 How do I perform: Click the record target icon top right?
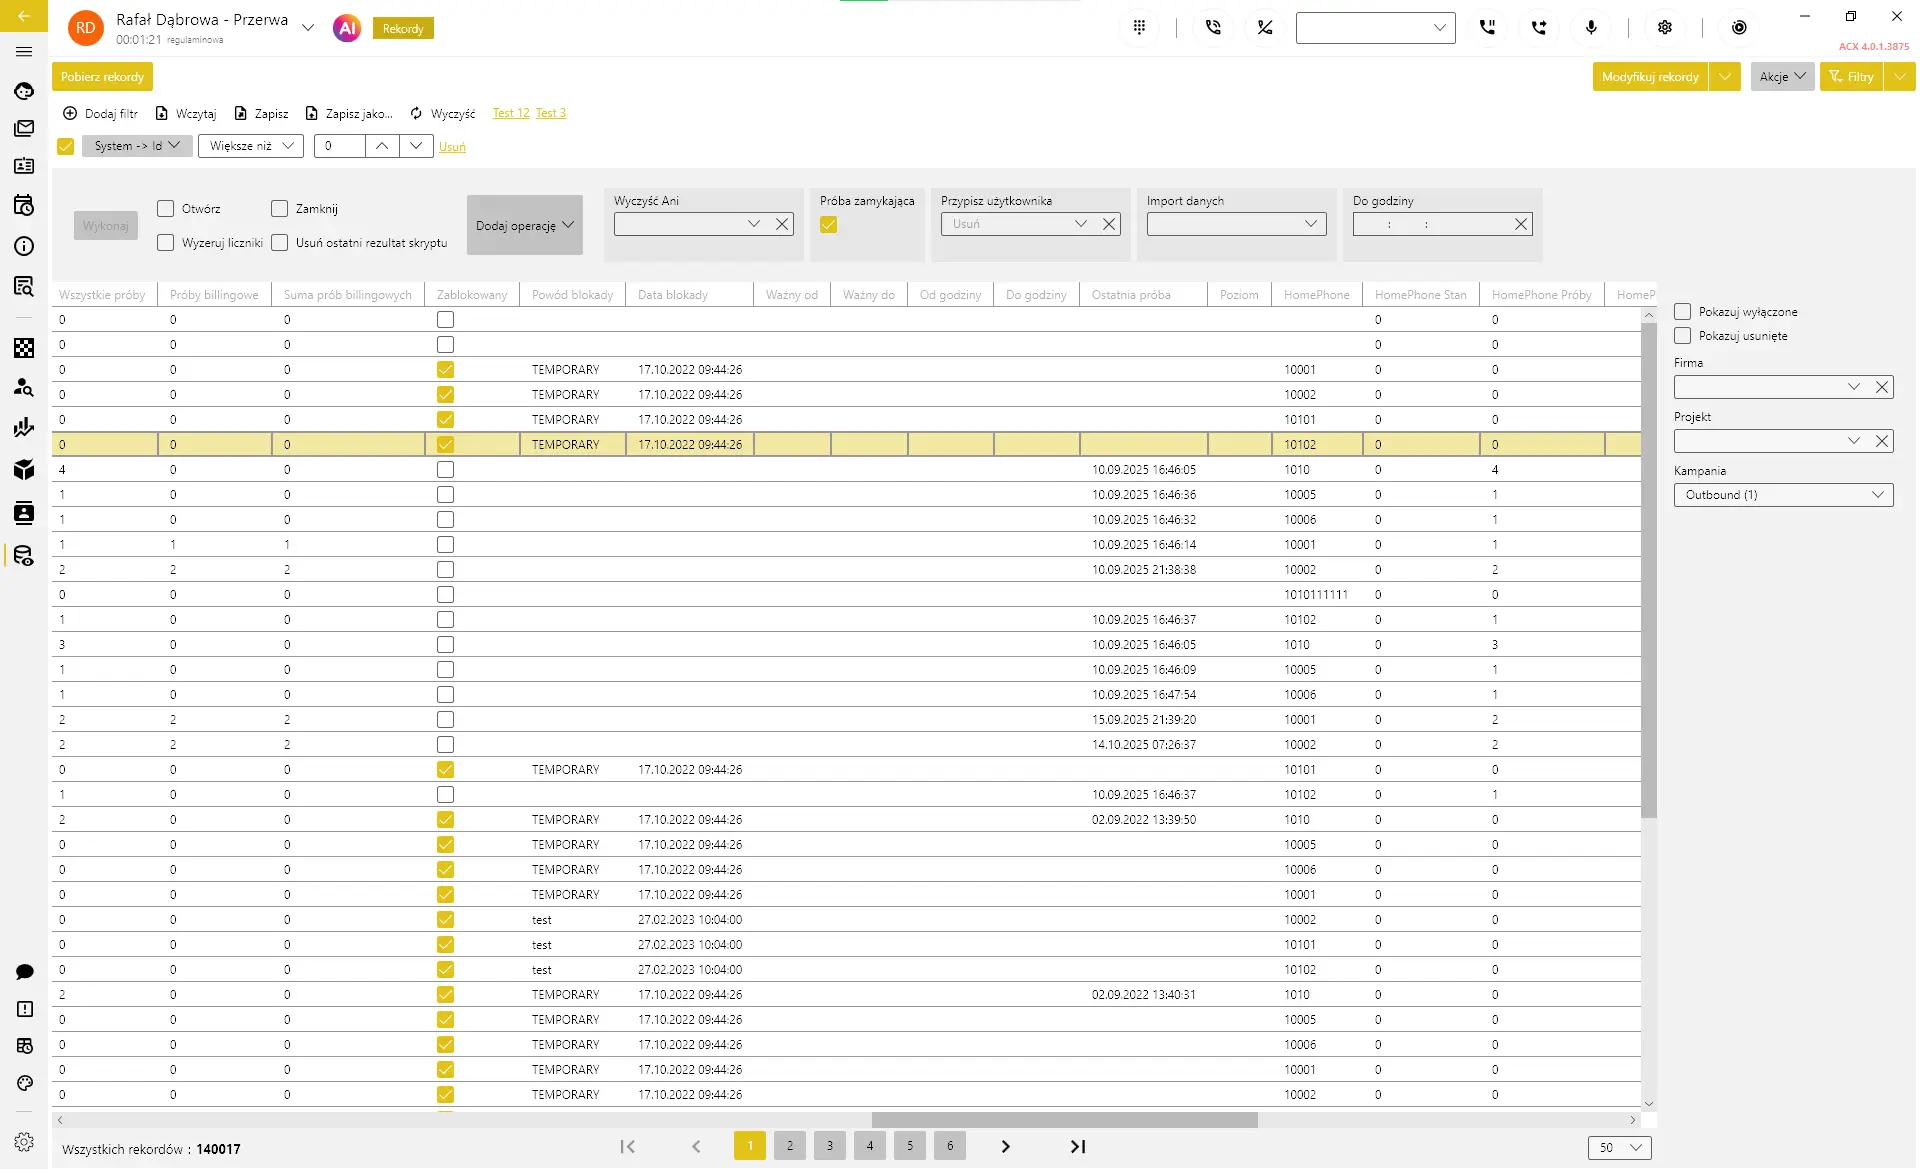(1739, 28)
